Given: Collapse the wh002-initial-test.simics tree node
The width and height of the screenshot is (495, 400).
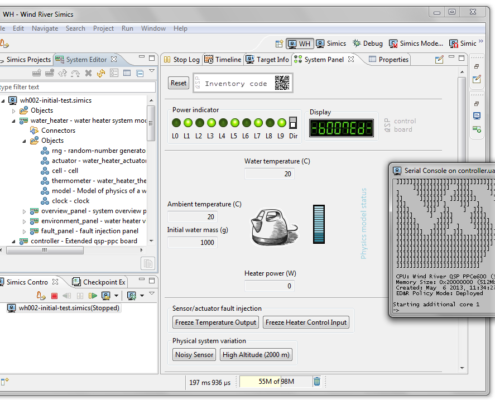Looking at the screenshot, I should (x=3, y=101).
